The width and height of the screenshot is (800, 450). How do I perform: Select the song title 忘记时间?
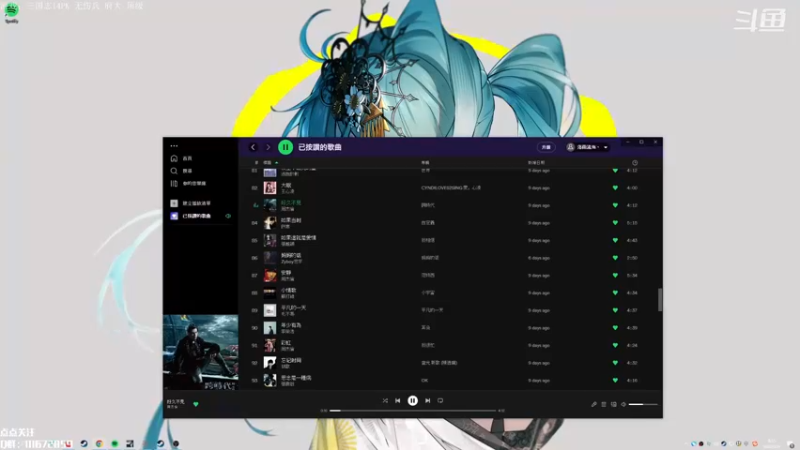click(x=291, y=360)
